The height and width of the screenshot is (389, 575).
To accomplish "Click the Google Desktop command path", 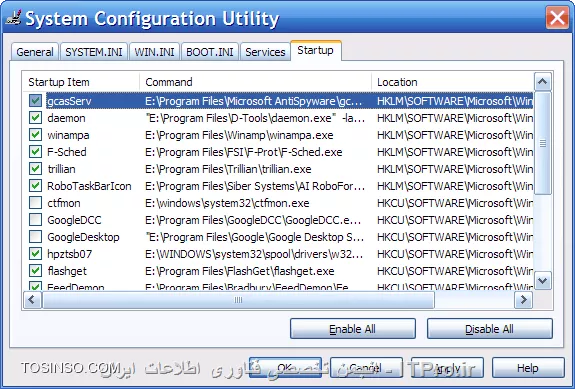I will click(x=255, y=237).
